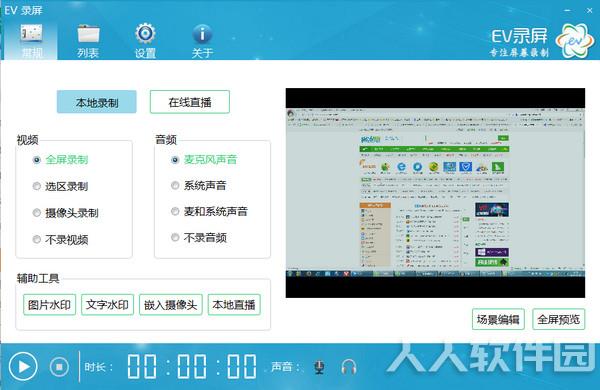The width and height of the screenshot is (600, 390).
Task: Select 选区录制 radio option
Action: 60,186
